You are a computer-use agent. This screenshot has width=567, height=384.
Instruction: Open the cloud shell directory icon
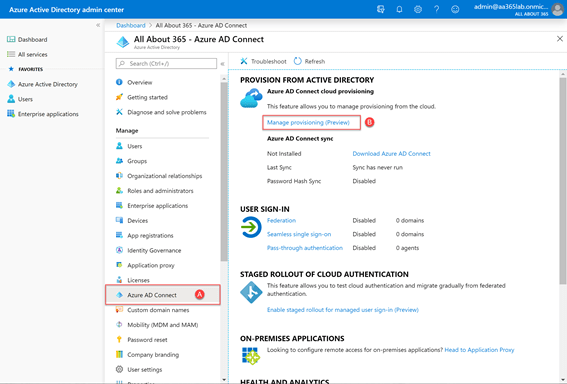pos(380,9)
